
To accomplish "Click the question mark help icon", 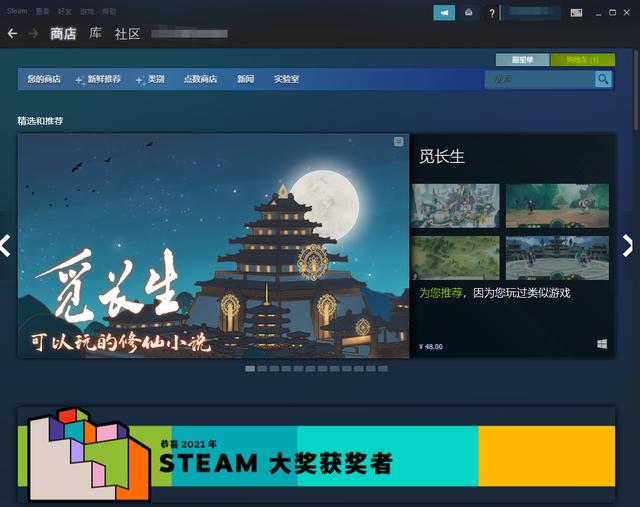I will 492,13.
